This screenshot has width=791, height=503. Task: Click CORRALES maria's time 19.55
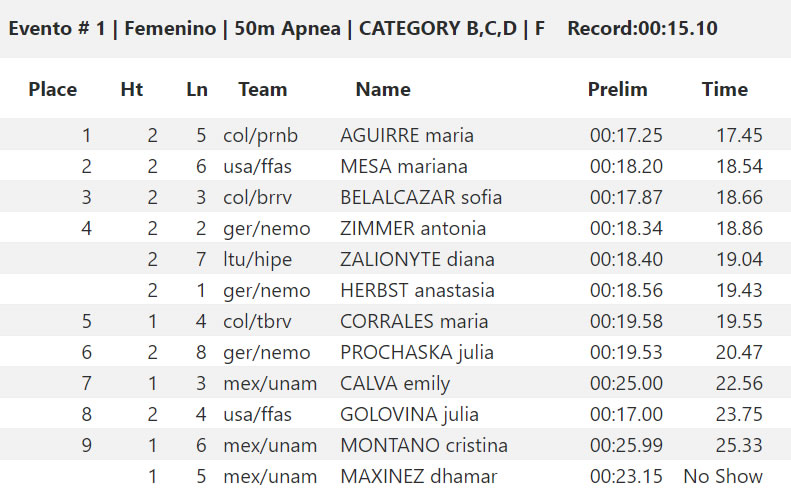(x=739, y=321)
